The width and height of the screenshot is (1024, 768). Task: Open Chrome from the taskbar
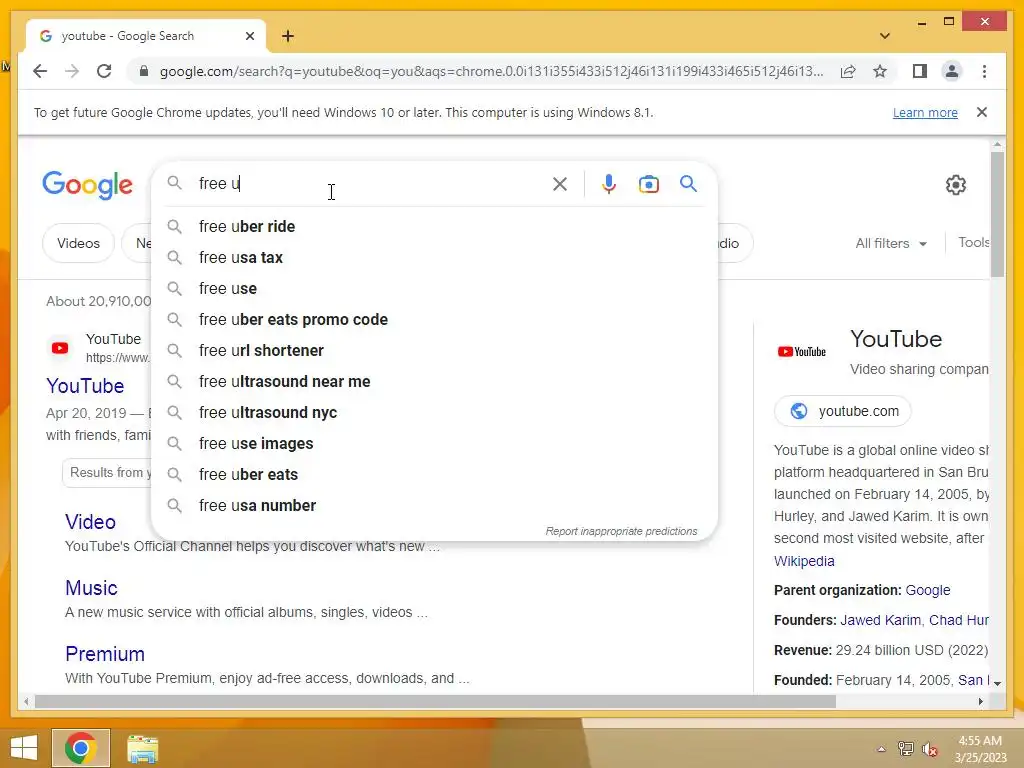click(x=81, y=748)
